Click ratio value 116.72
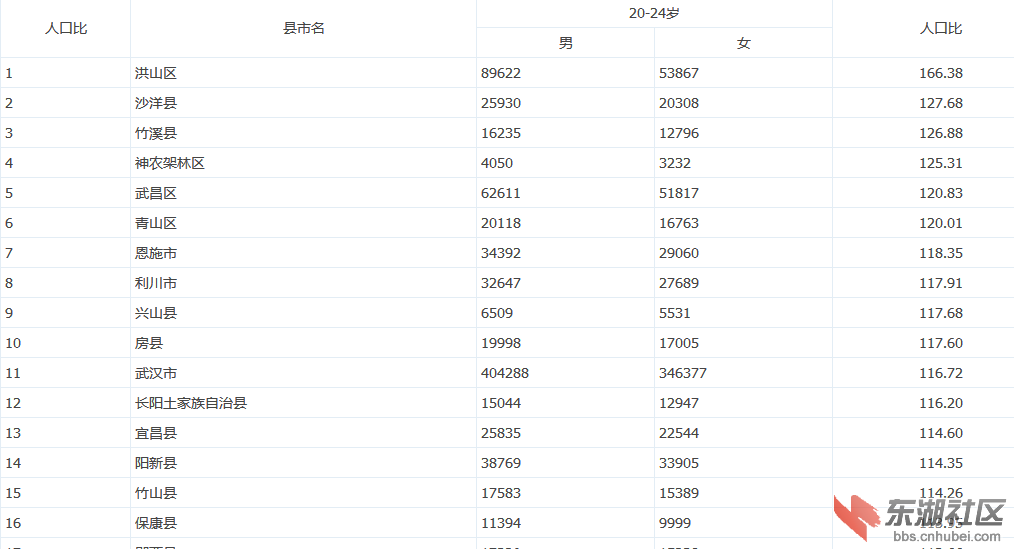1014x549 pixels. point(941,373)
